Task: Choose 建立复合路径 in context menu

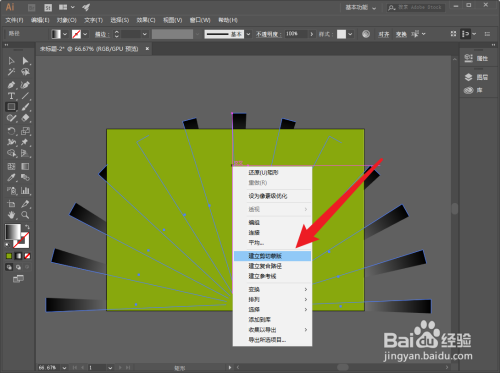Action: pos(272,266)
